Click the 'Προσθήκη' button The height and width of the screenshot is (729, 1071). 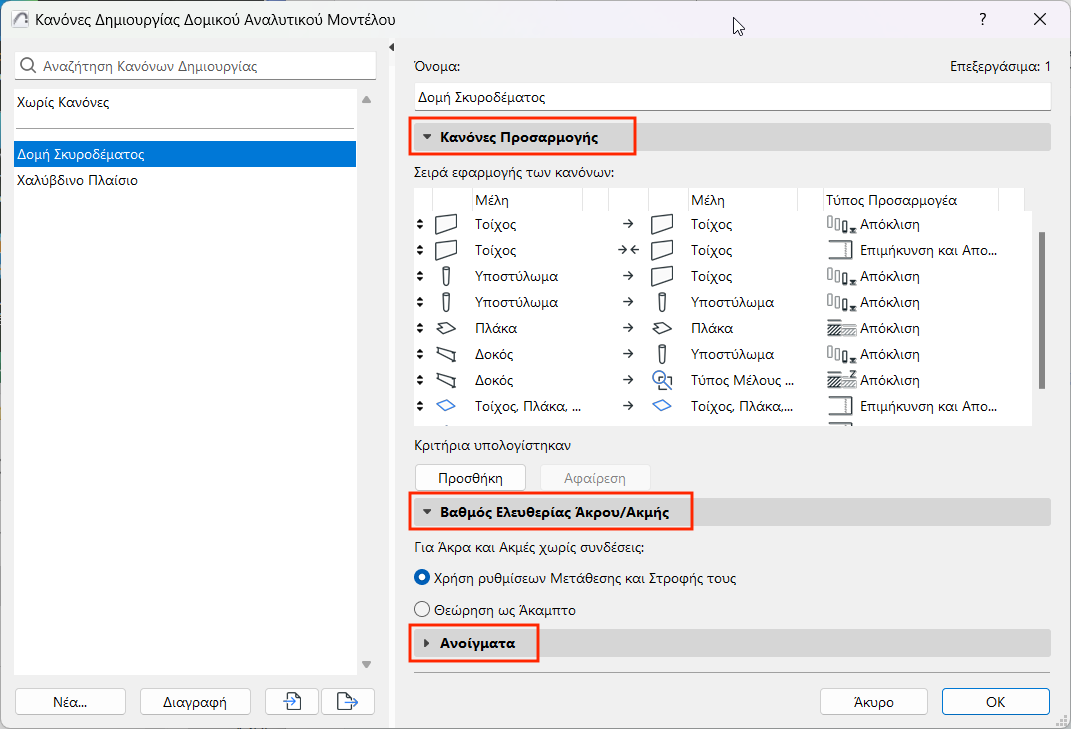[470, 478]
